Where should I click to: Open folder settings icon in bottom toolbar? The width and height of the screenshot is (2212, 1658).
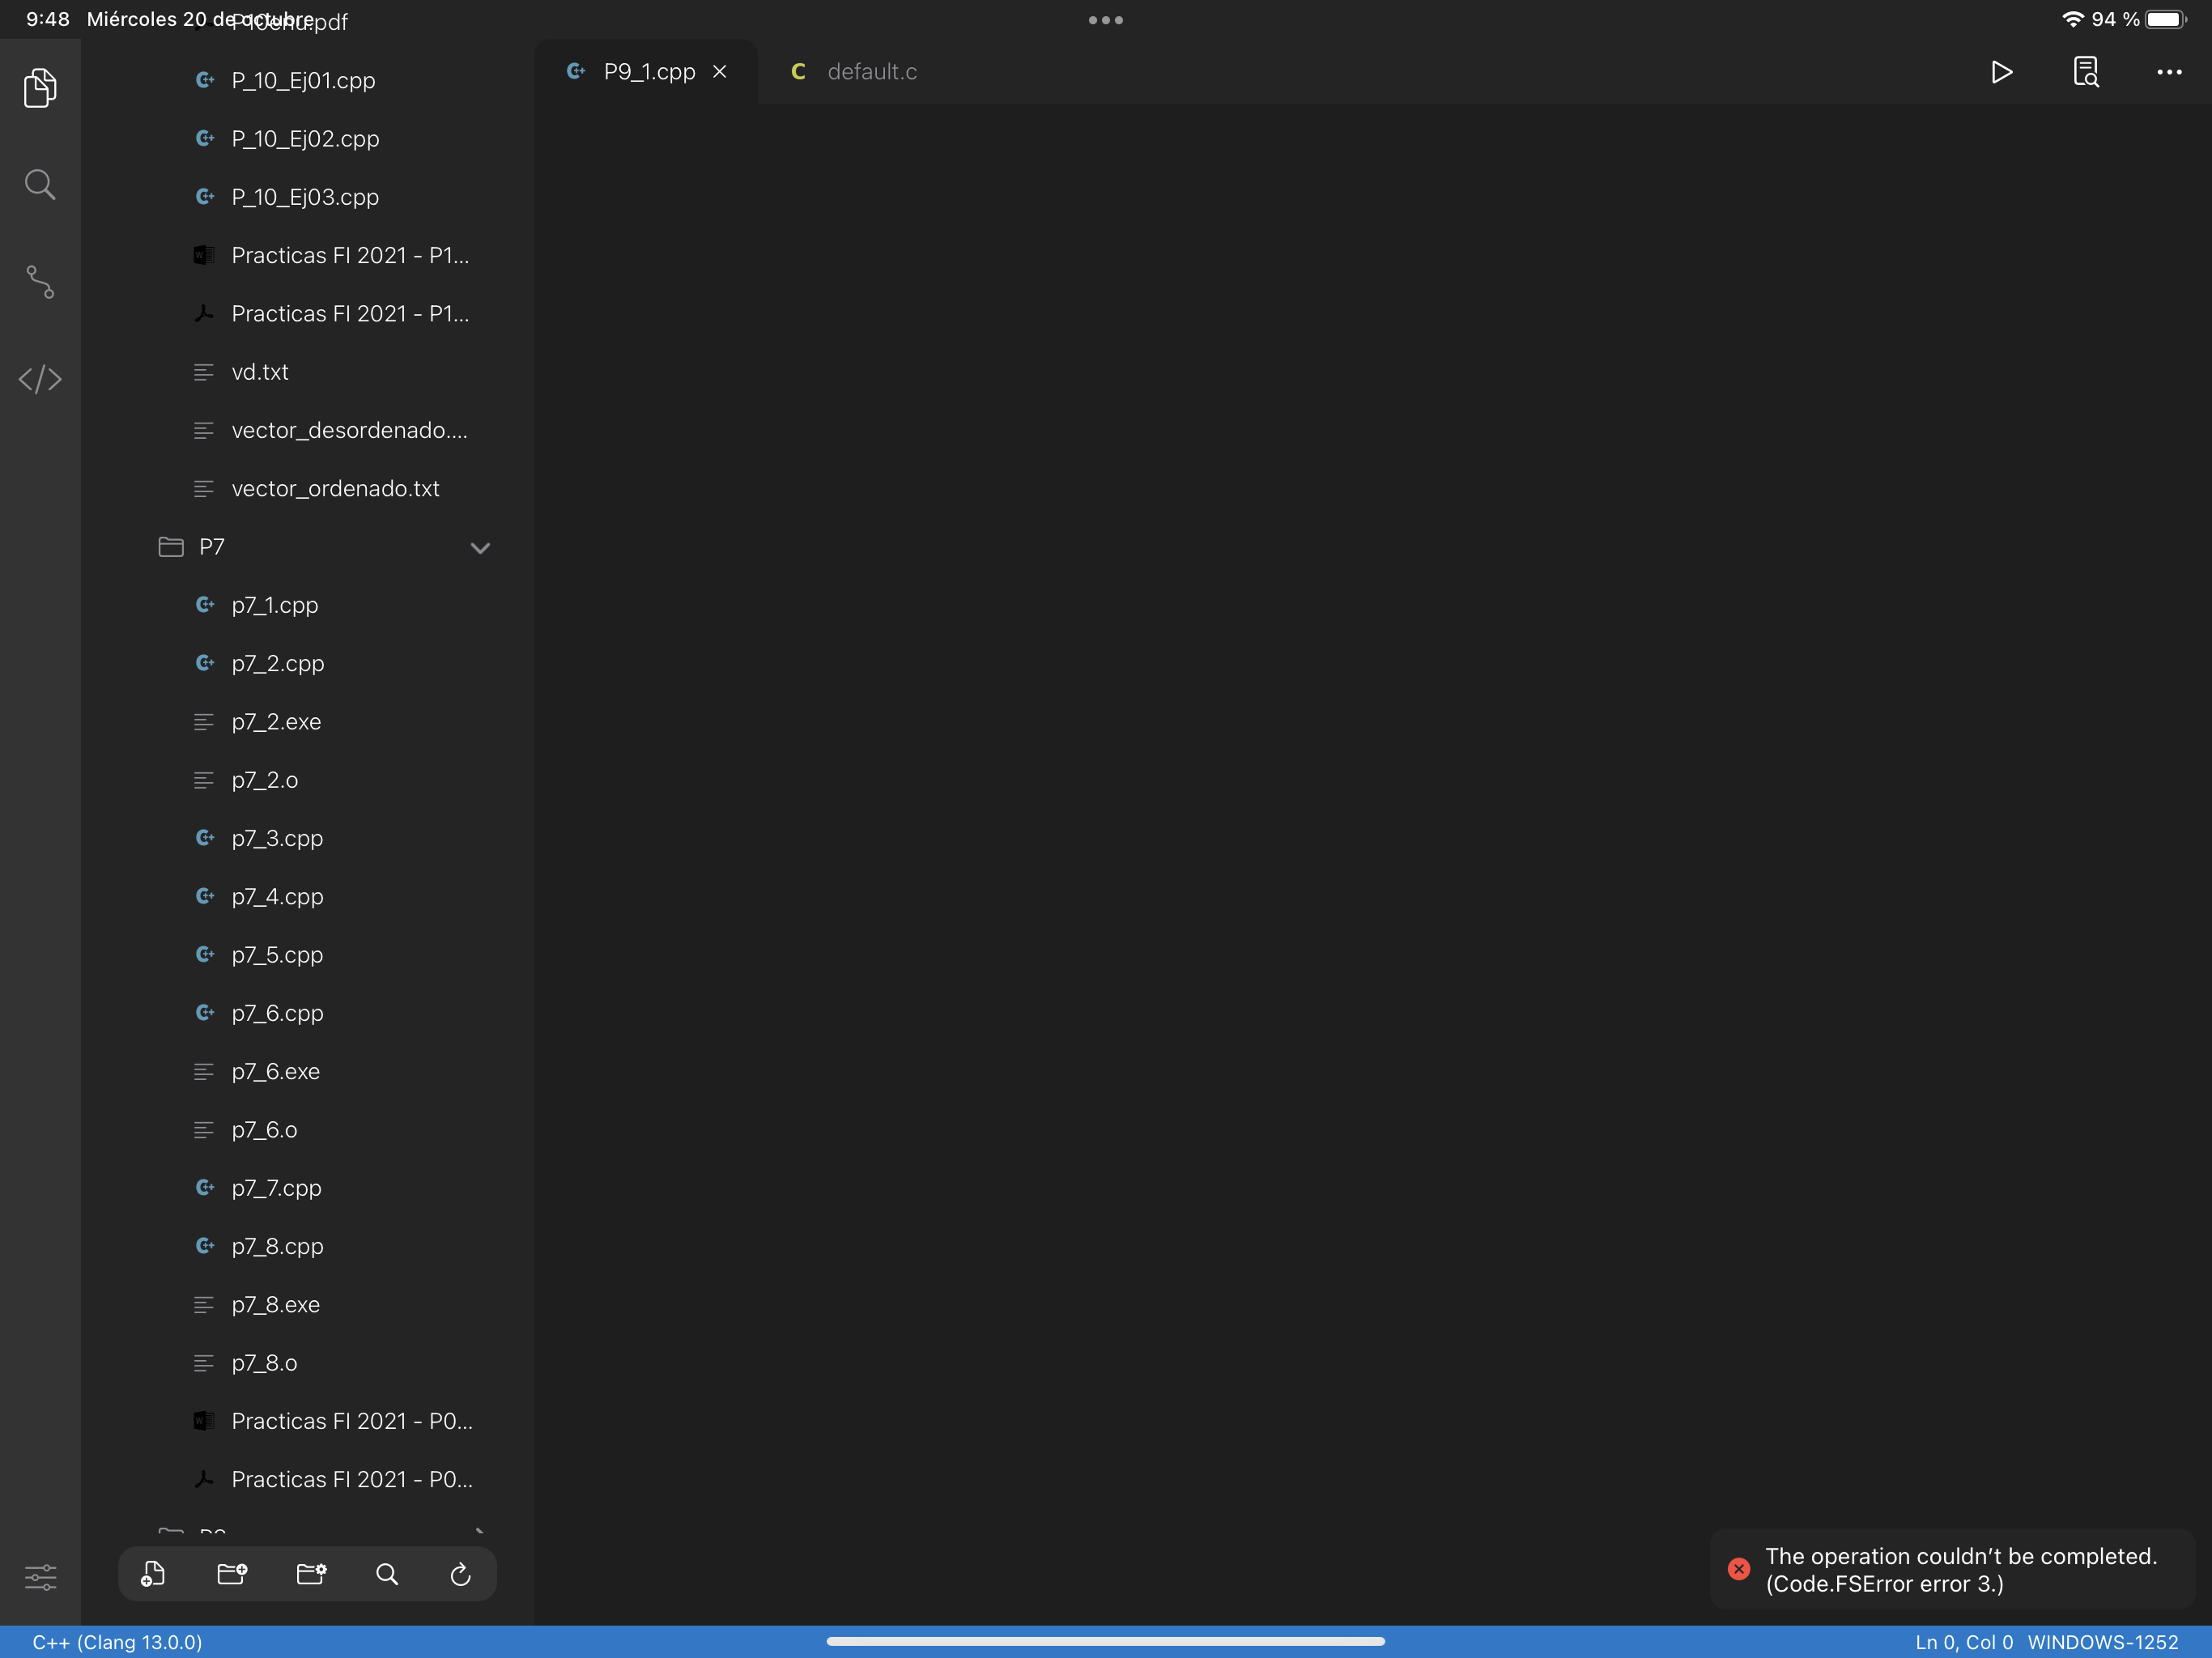[x=311, y=1574]
